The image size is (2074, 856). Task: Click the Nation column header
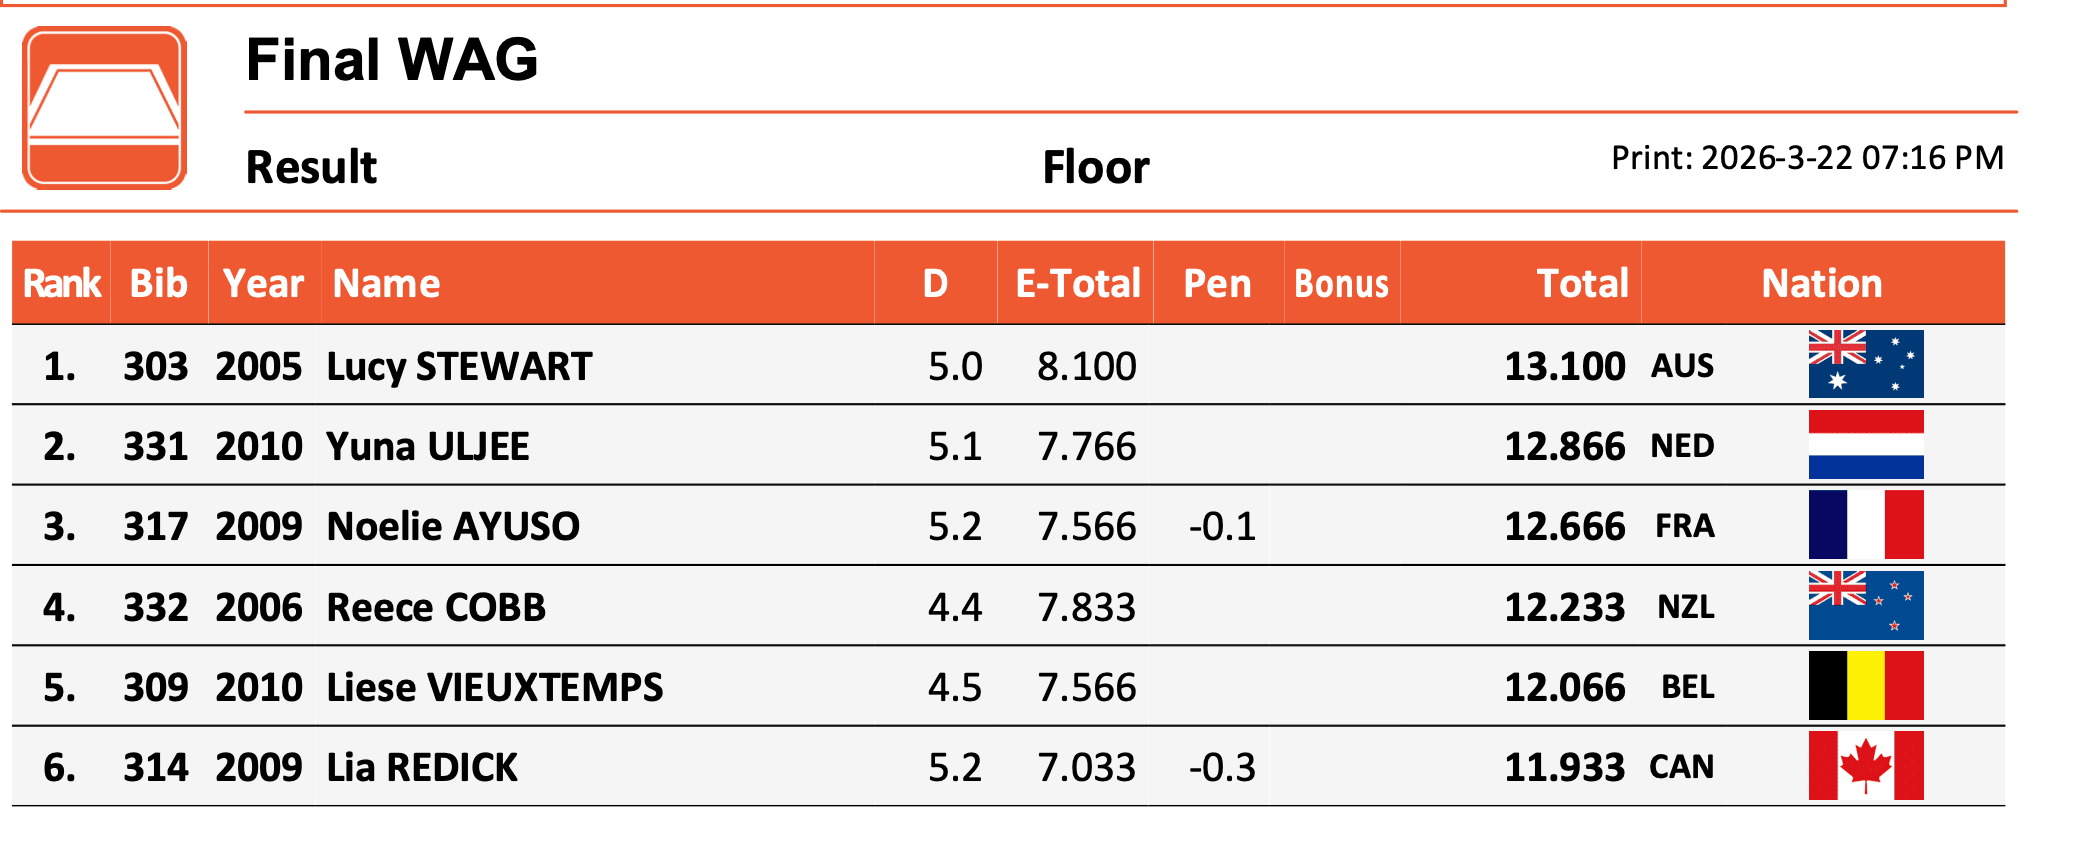1821,284
